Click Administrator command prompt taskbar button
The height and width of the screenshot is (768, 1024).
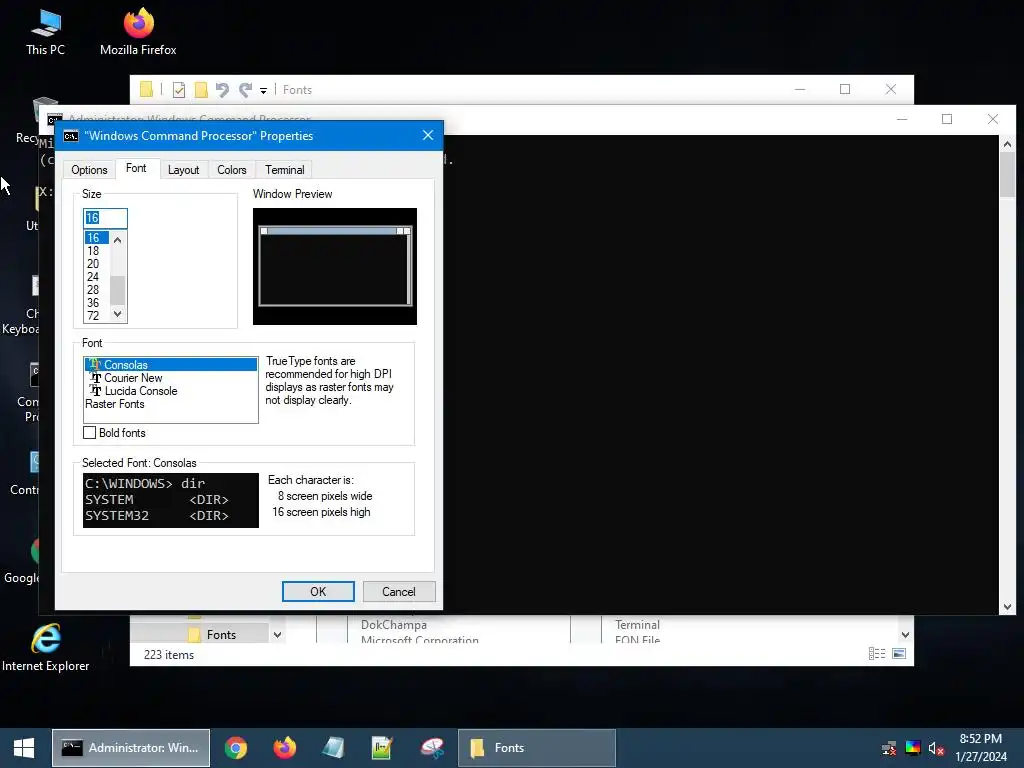tap(131, 748)
